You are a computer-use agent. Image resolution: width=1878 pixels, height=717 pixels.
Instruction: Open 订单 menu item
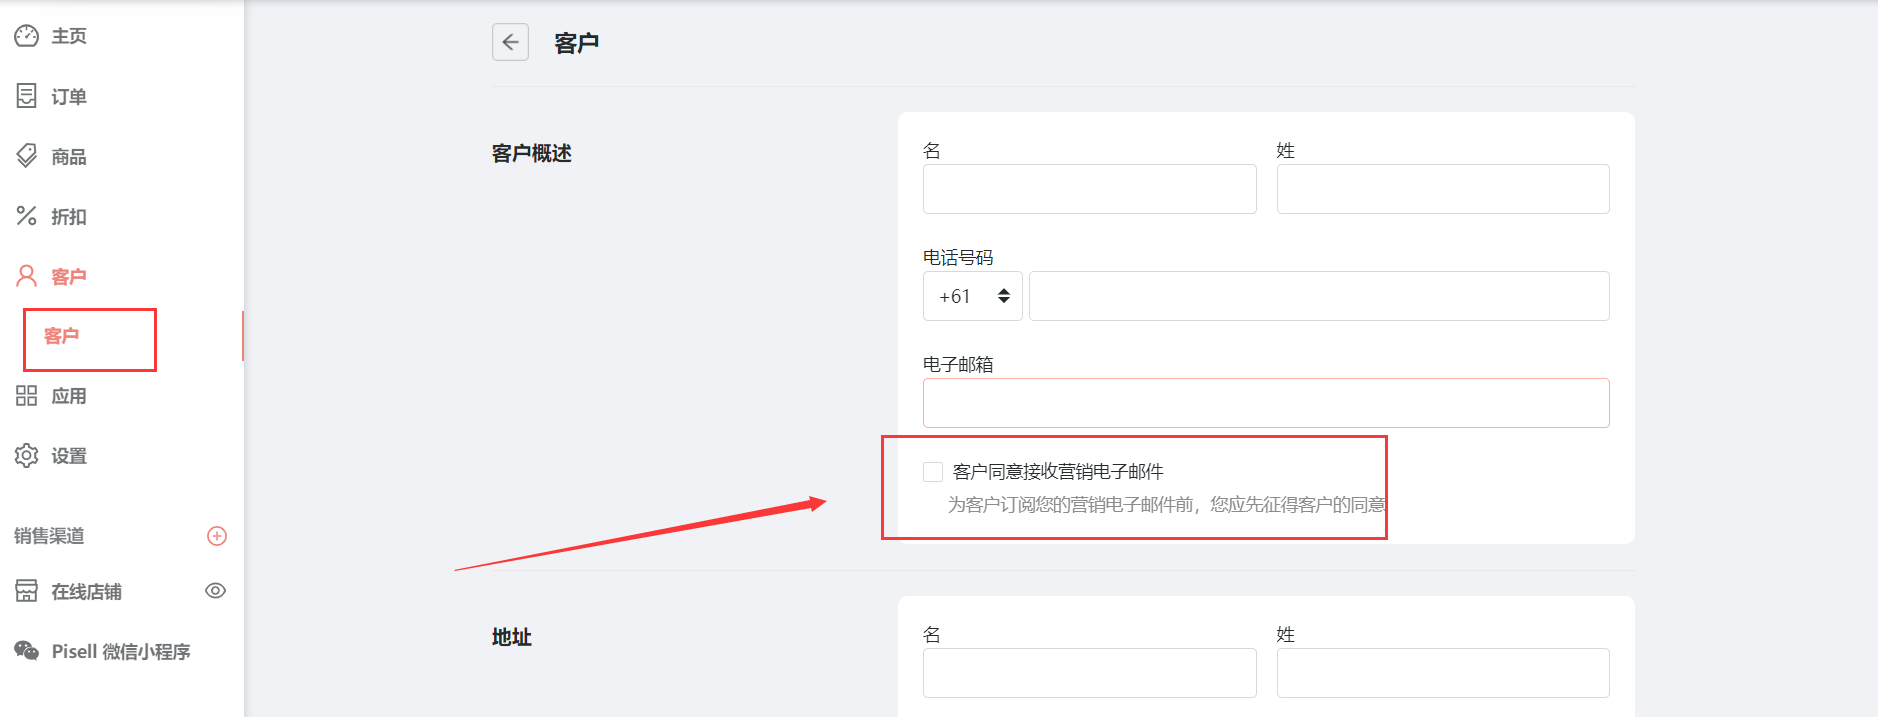click(x=69, y=96)
